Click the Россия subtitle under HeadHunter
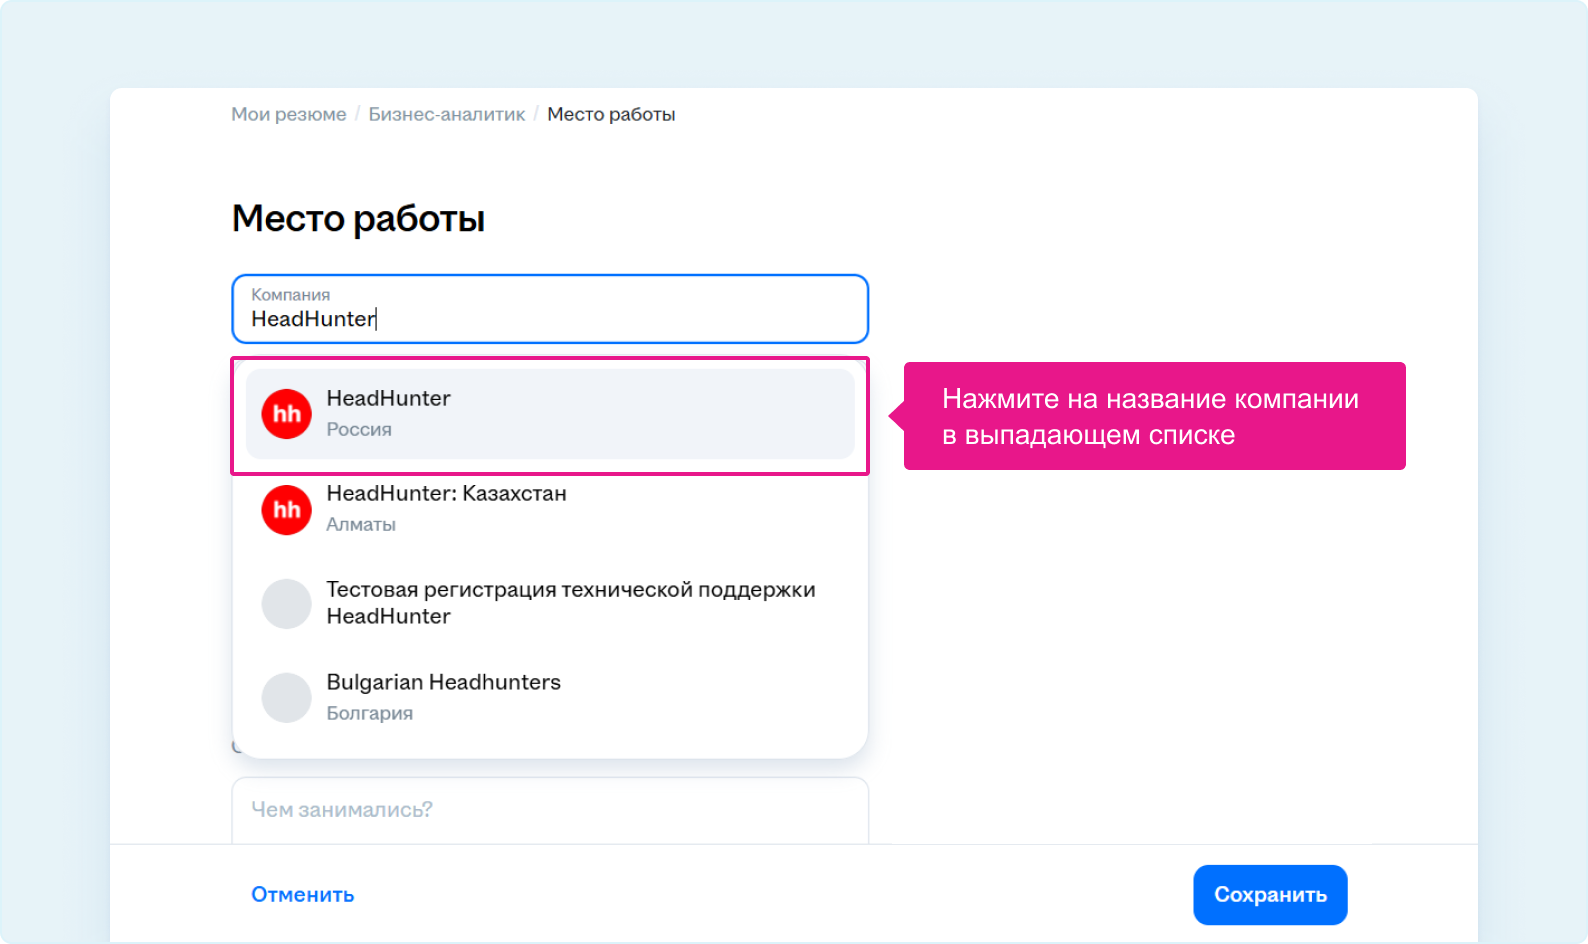 coord(359,430)
